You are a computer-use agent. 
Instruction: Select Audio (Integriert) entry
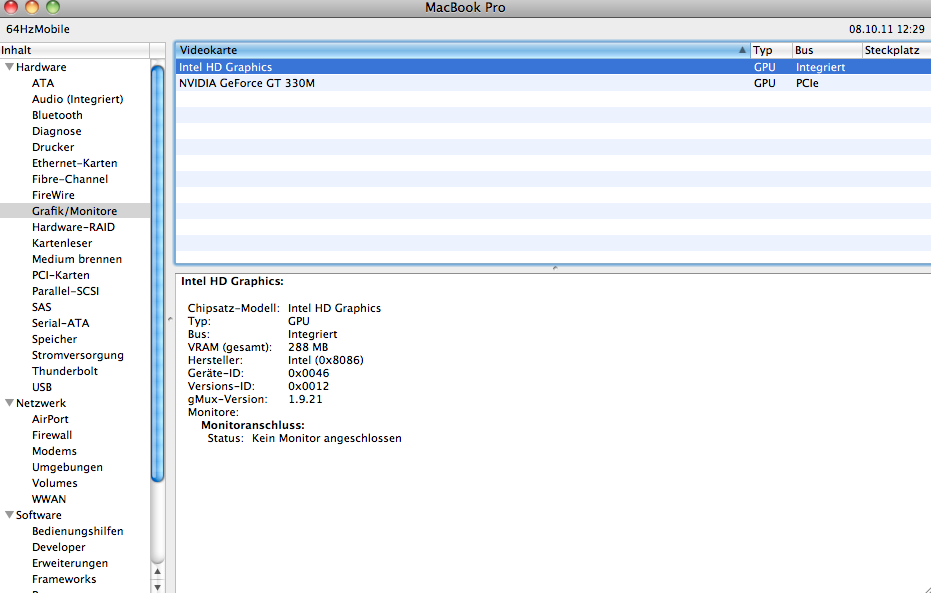coord(77,99)
